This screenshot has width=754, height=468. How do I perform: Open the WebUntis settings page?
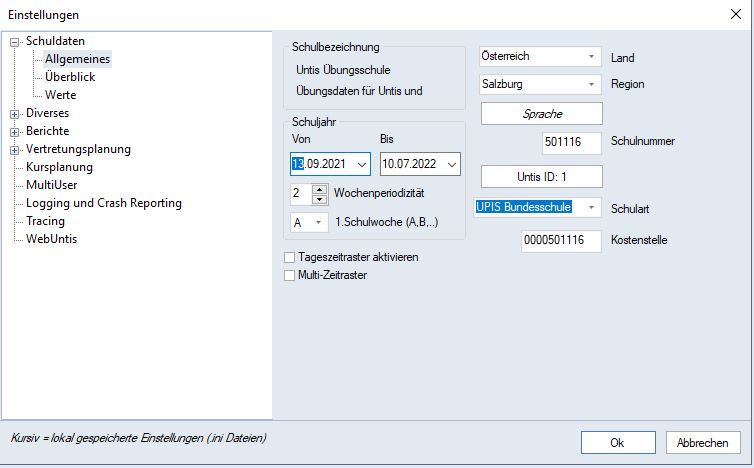tap(51, 239)
